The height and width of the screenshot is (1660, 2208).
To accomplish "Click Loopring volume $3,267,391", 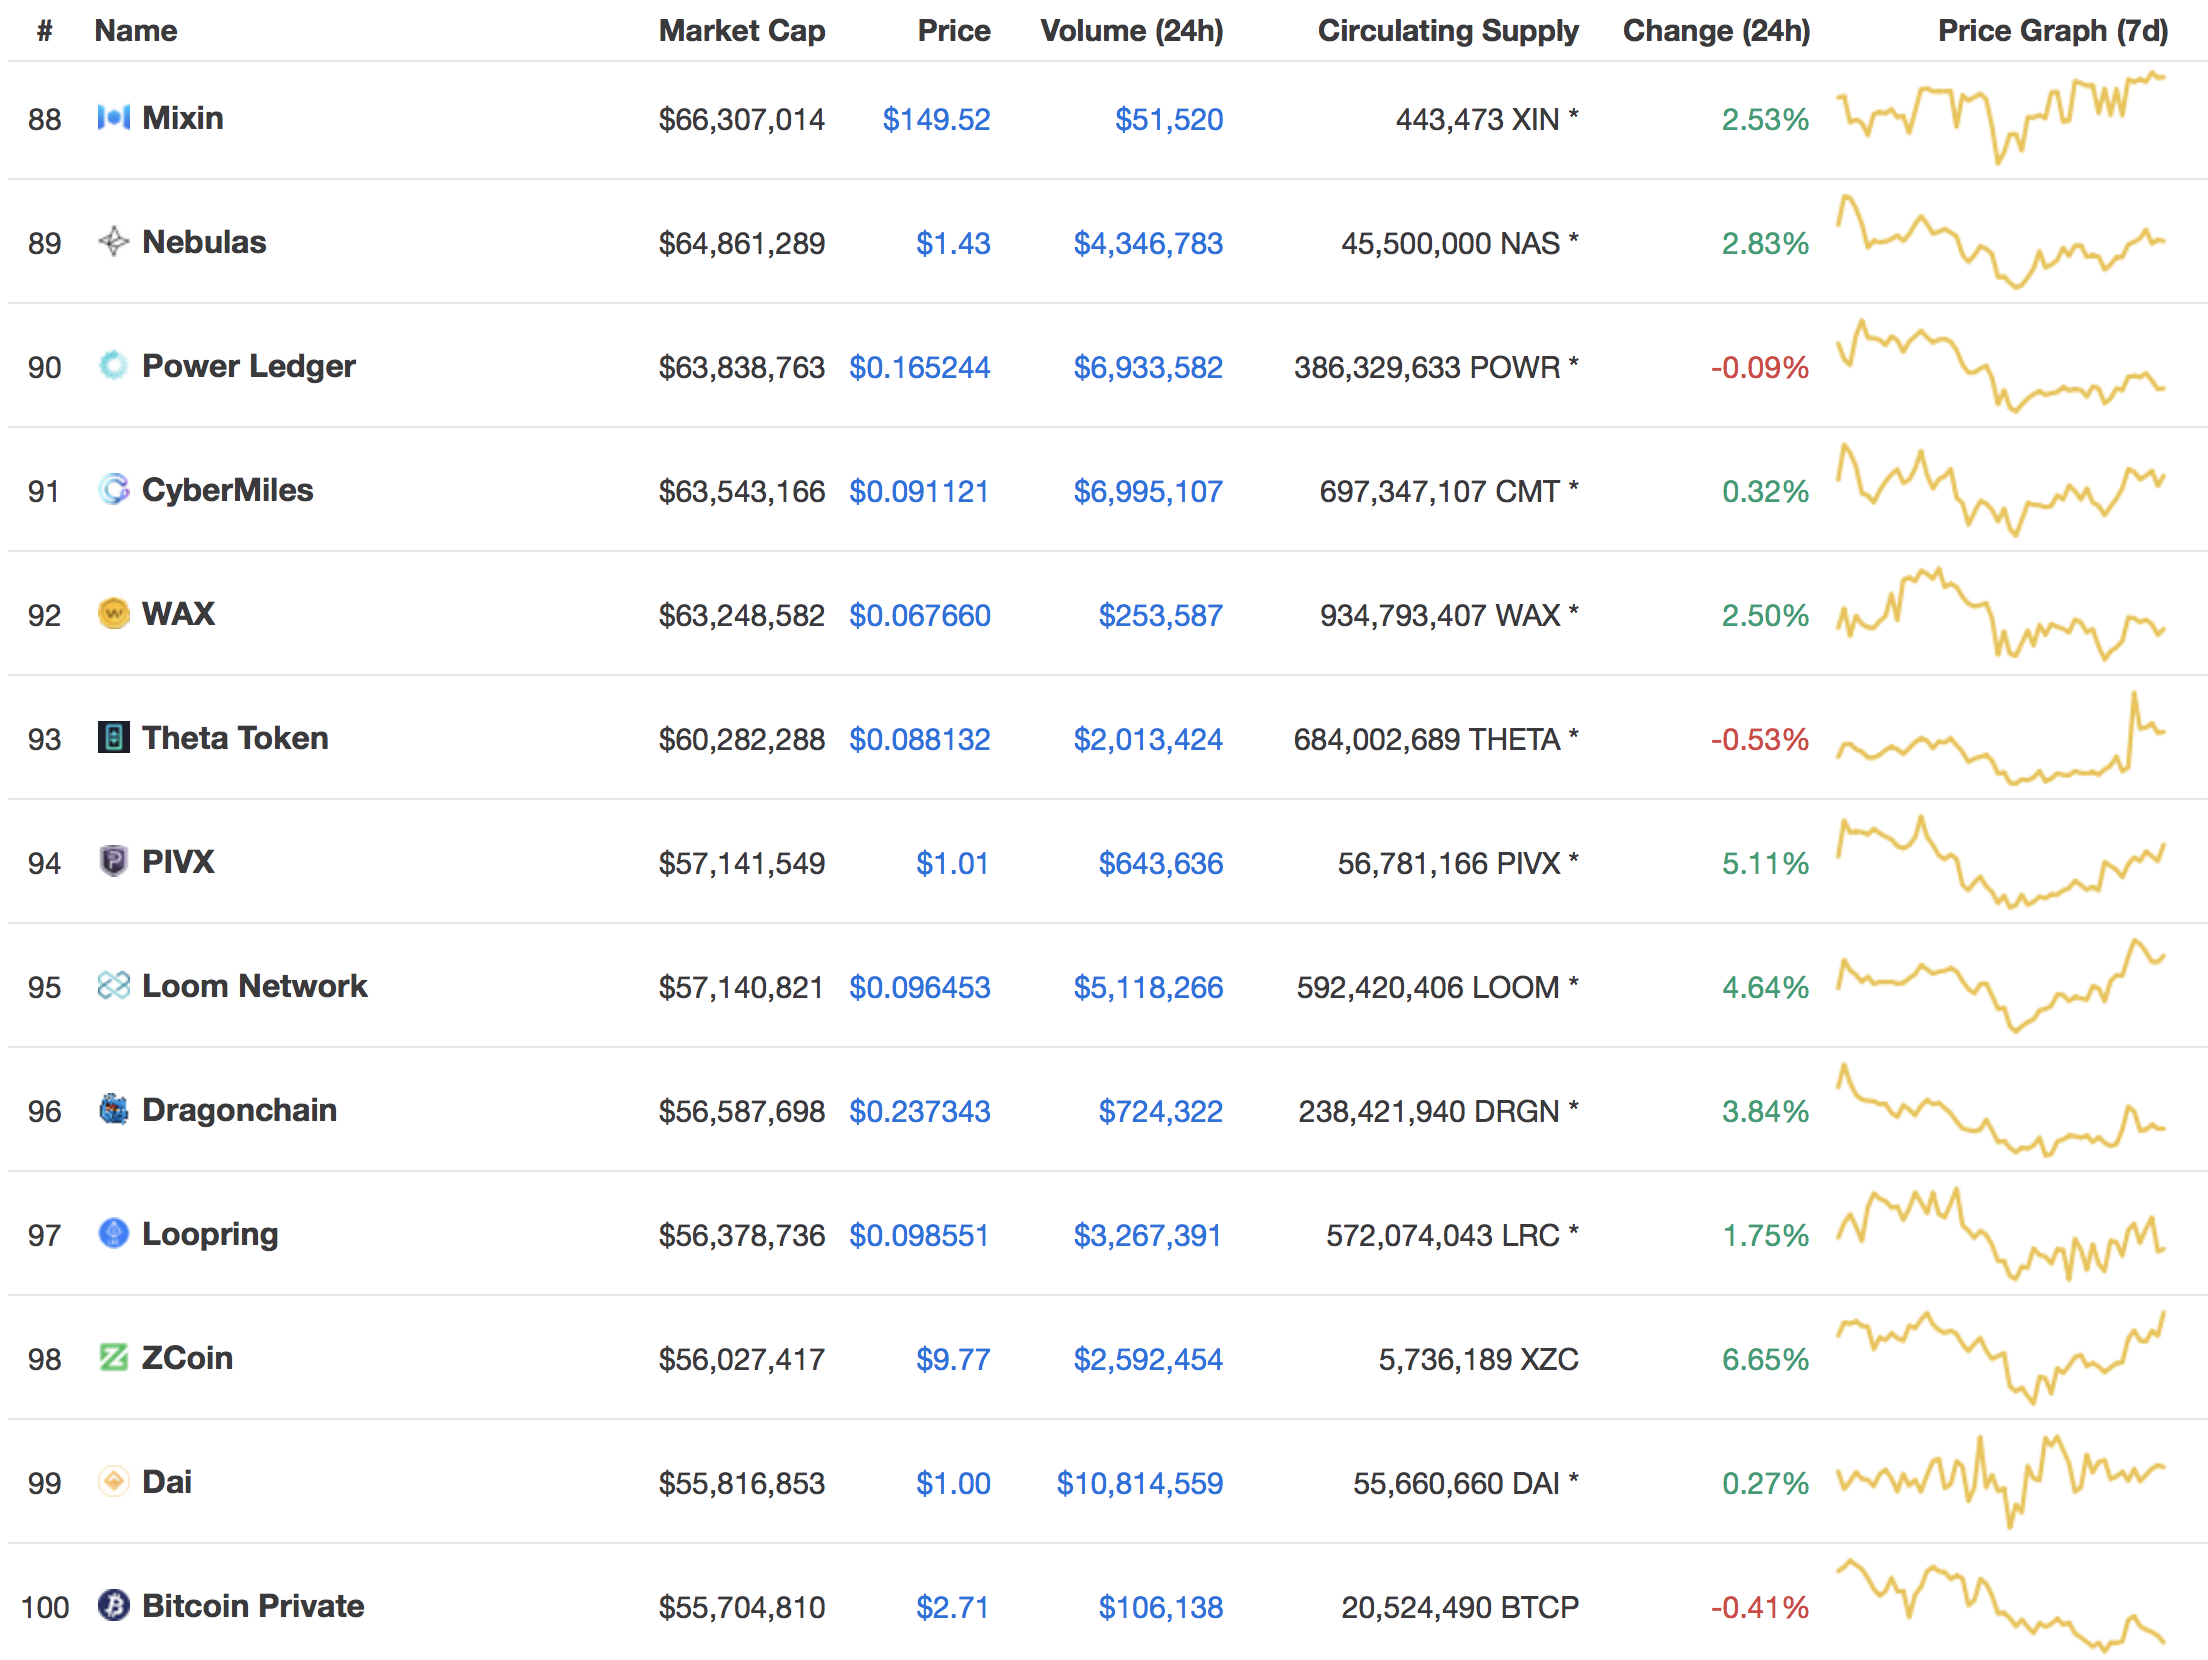I will [x=1148, y=1235].
